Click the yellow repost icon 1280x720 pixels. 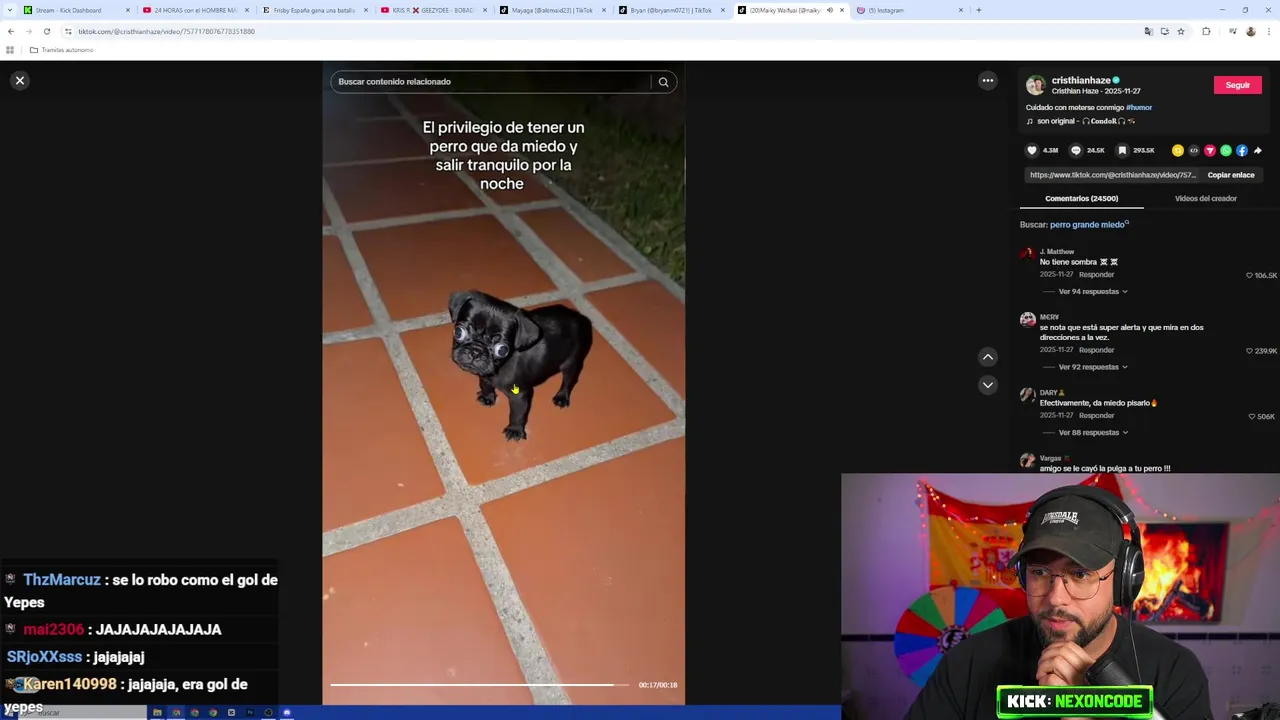[1178, 151]
